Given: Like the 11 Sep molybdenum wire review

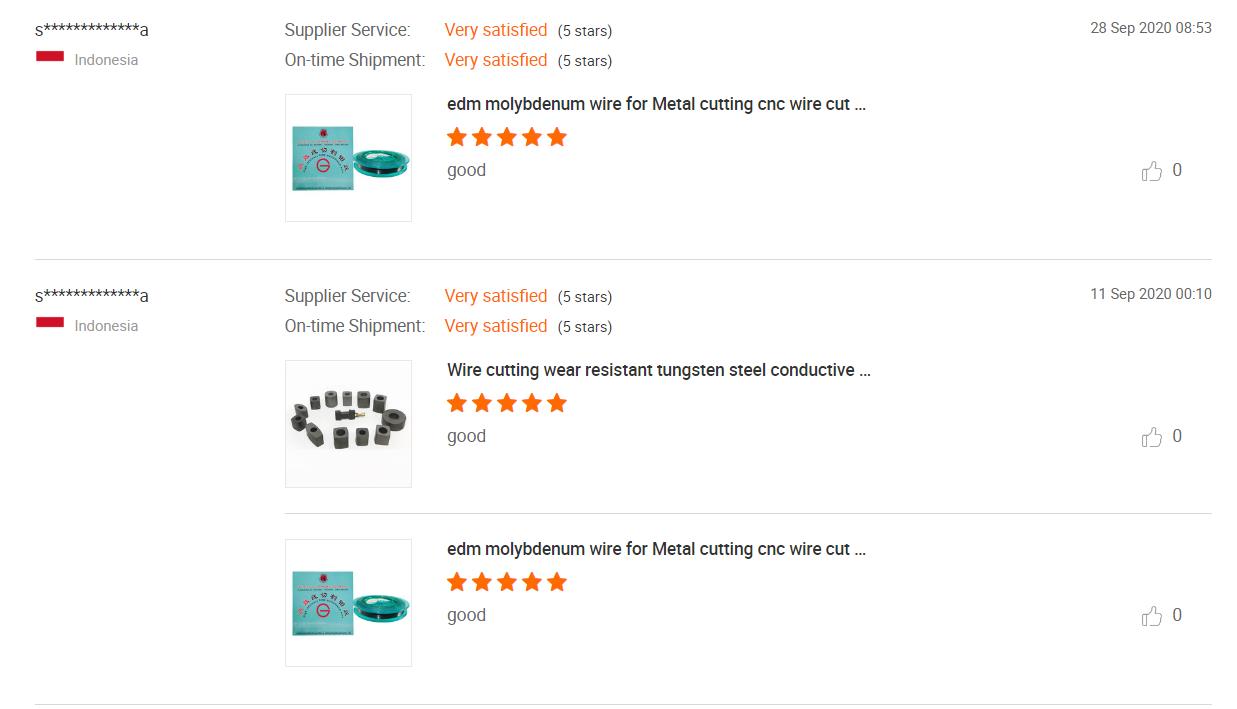Looking at the screenshot, I should coord(1152,616).
